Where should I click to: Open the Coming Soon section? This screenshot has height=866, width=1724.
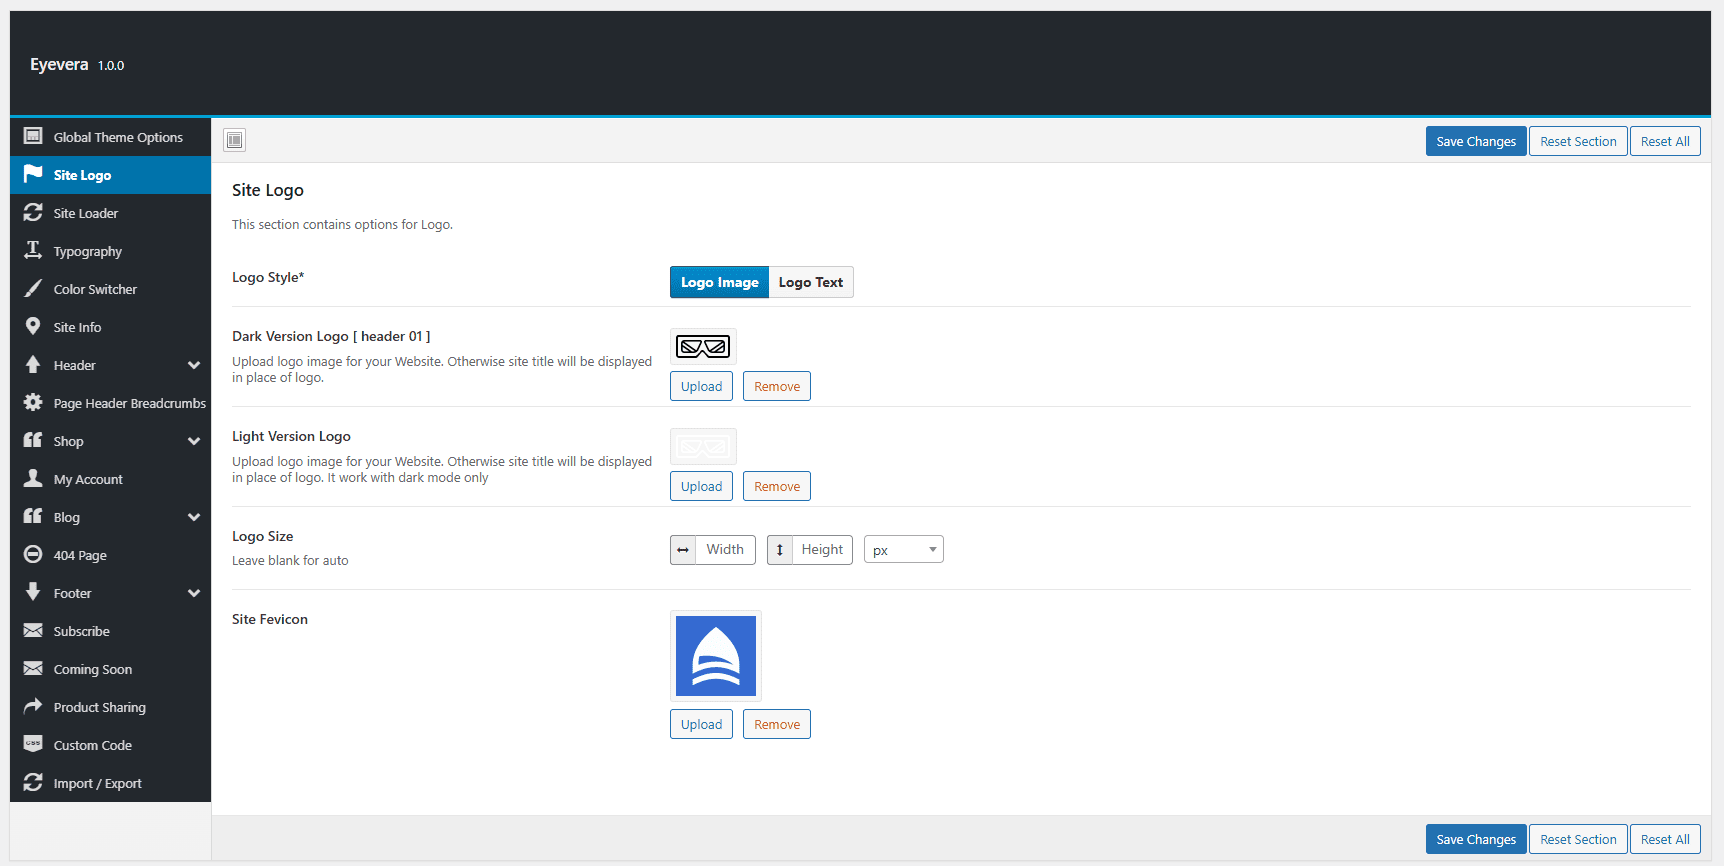[110, 669]
